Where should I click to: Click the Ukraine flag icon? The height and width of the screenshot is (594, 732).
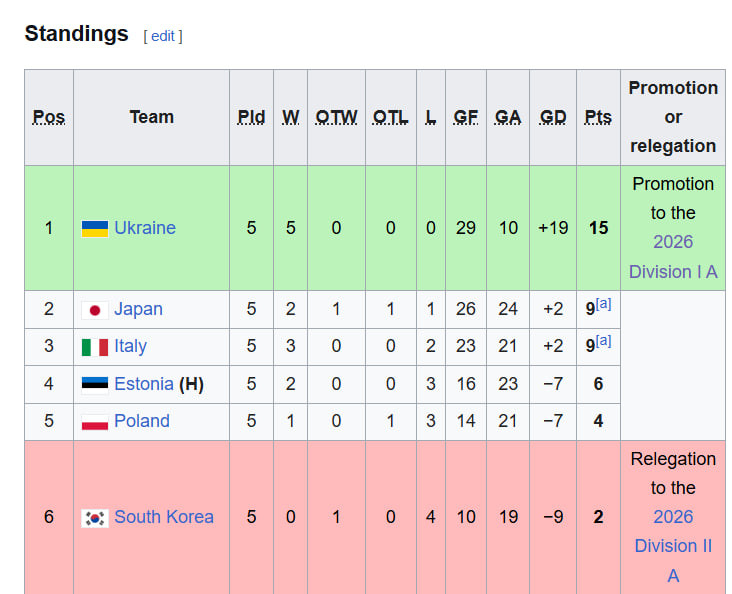pos(95,229)
